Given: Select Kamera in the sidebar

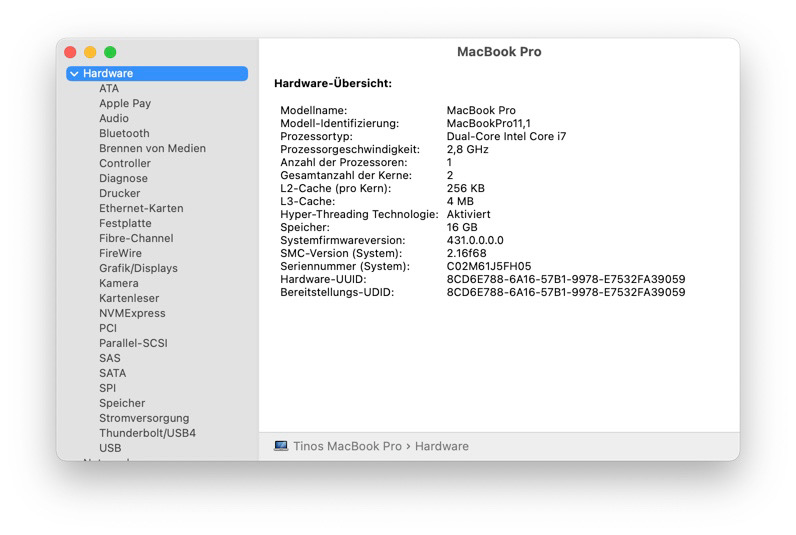Looking at the screenshot, I should coord(119,283).
